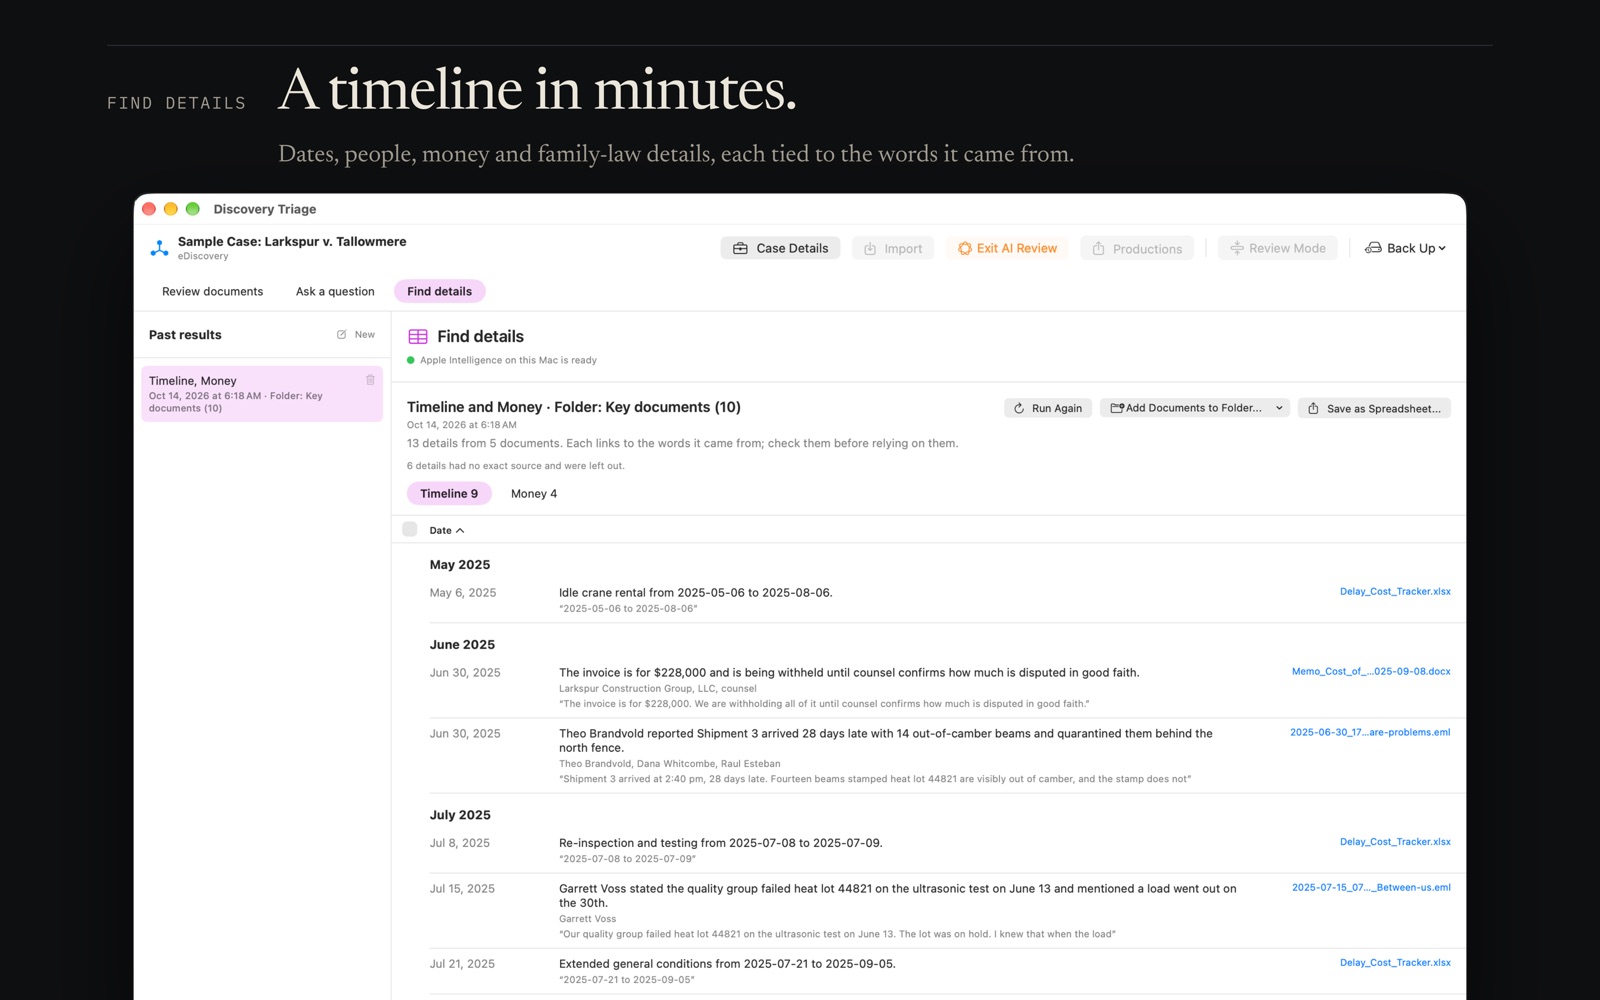Click the Import button
The width and height of the screenshot is (1600, 1000).
(x=892, y=248)
